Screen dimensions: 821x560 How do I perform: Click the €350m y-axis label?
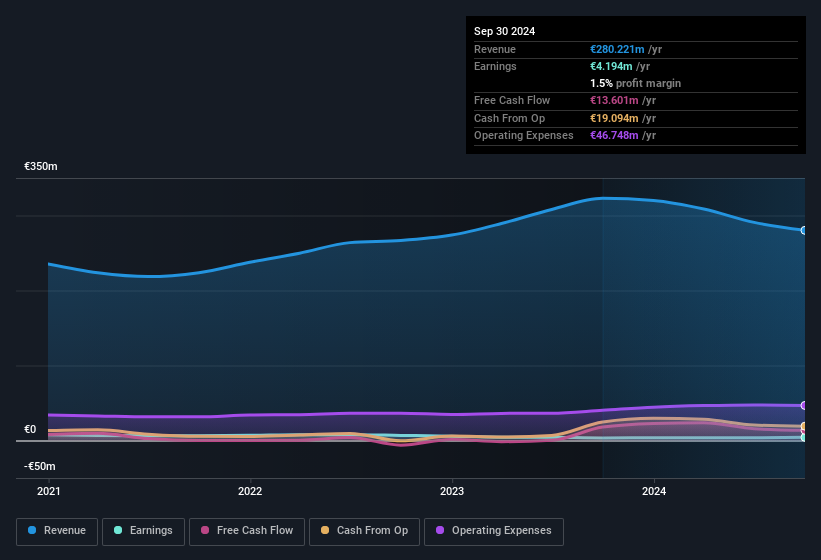[x=41, y=166]
